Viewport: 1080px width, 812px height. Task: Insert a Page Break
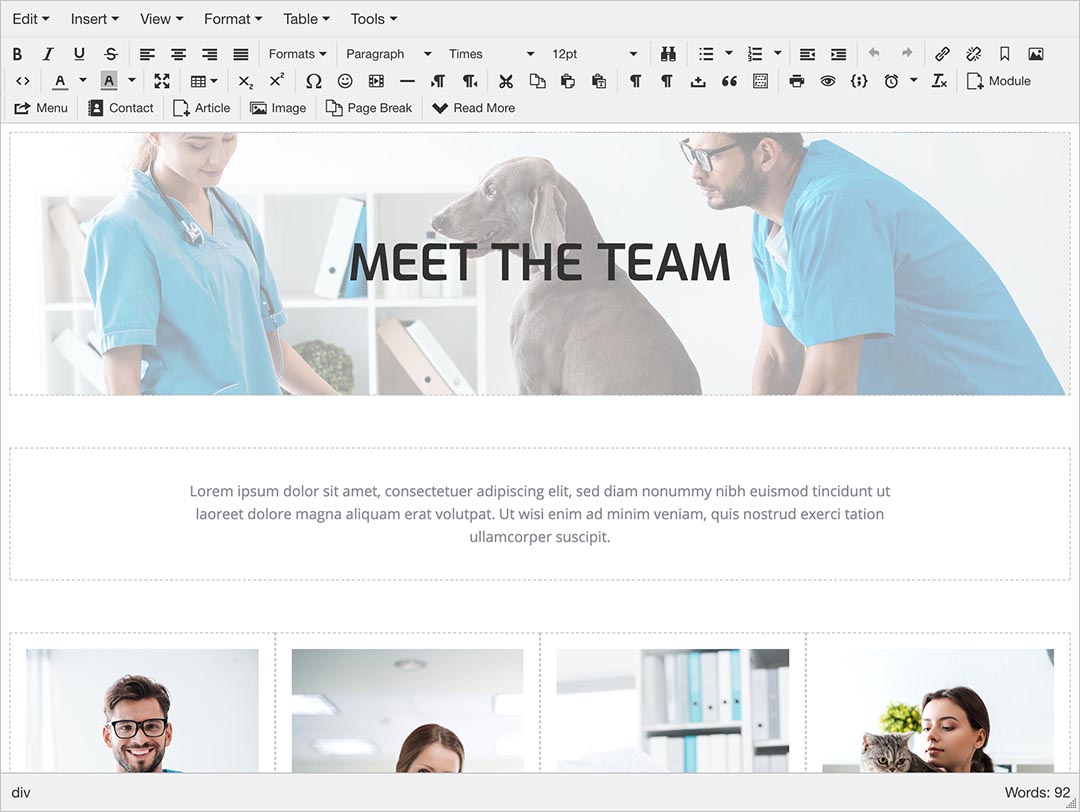point(368,107)
